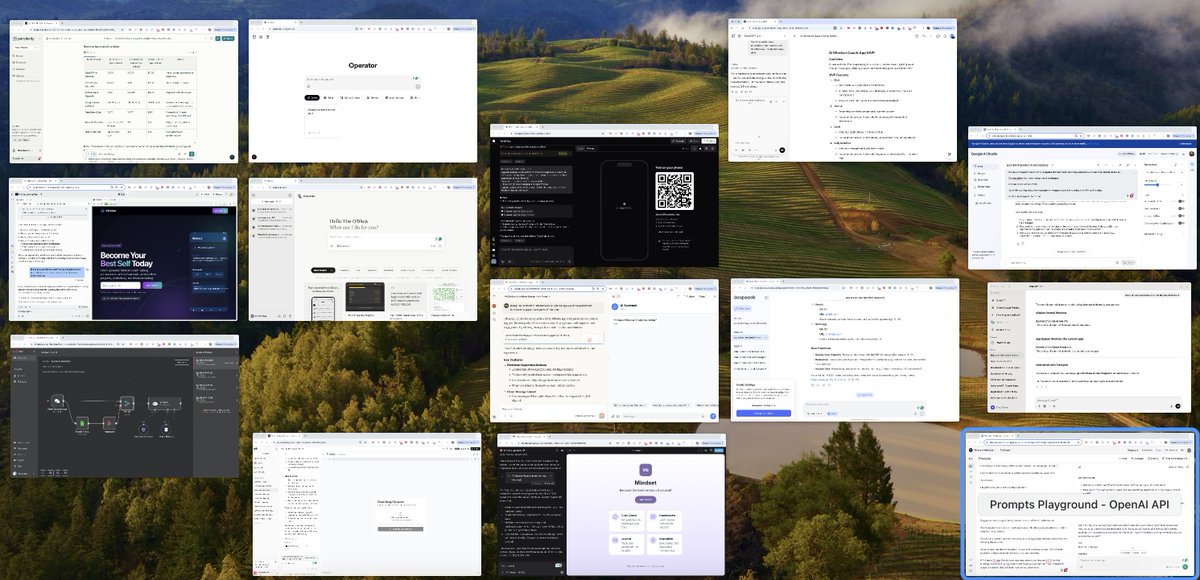This screenshot has width=1200, height=580.
Task: Bring the AI Mindset Coach App MVP window forward
Action: click(844, 89)
